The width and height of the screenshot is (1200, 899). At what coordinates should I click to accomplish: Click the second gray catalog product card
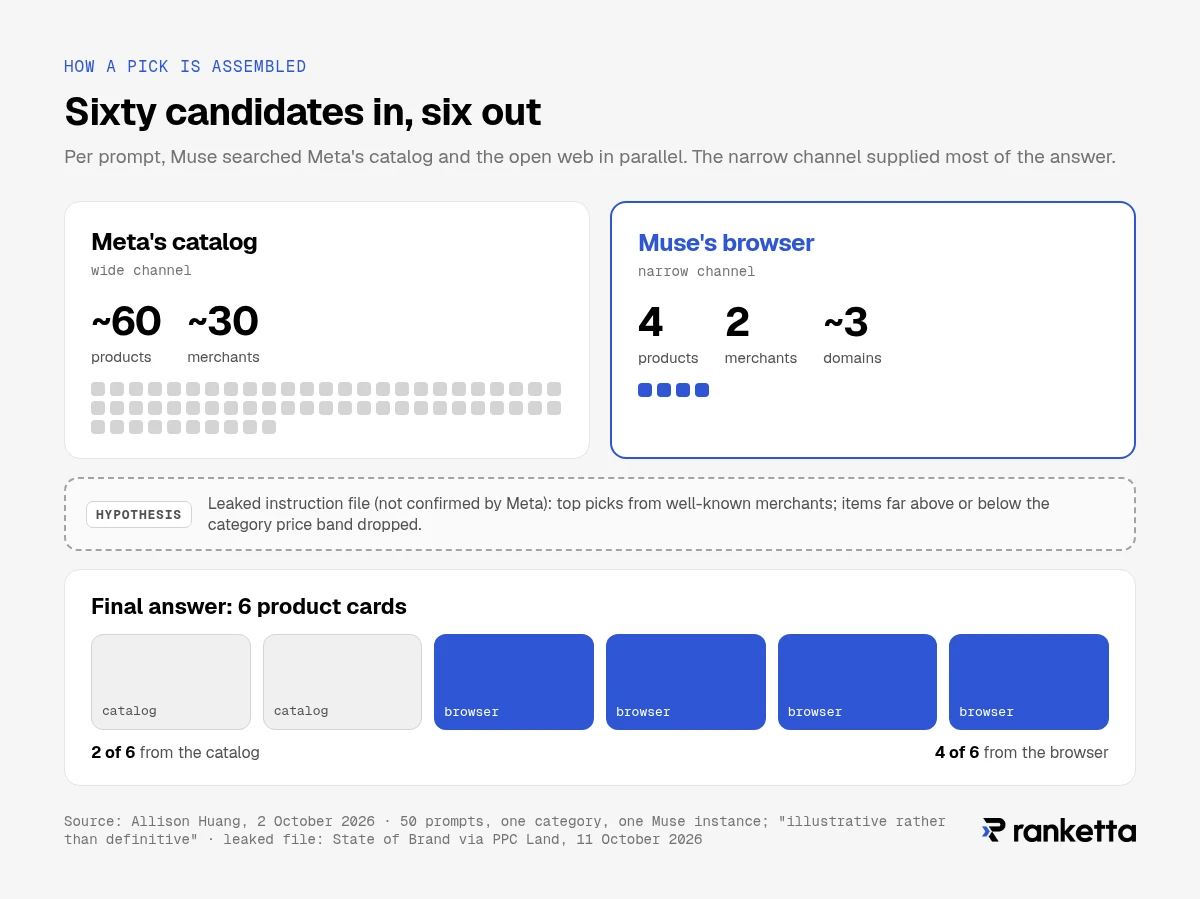(x=342, y=682)
